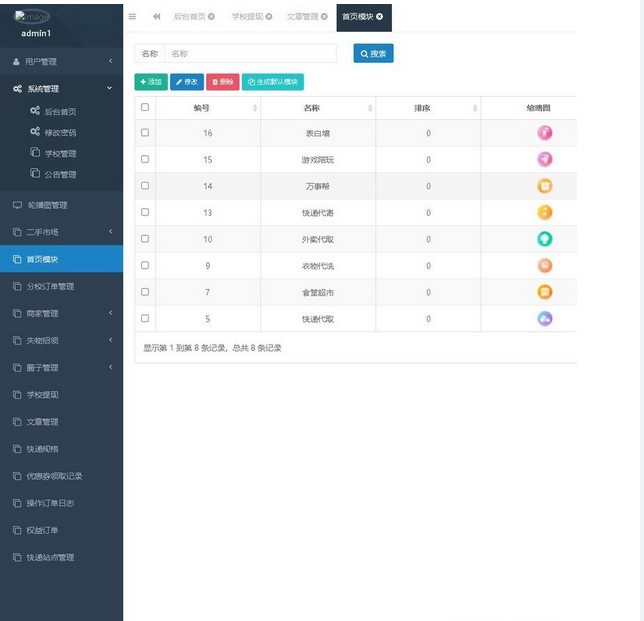Sort by 排序 column arrows
644x621 pixels.
pos(475,108)
